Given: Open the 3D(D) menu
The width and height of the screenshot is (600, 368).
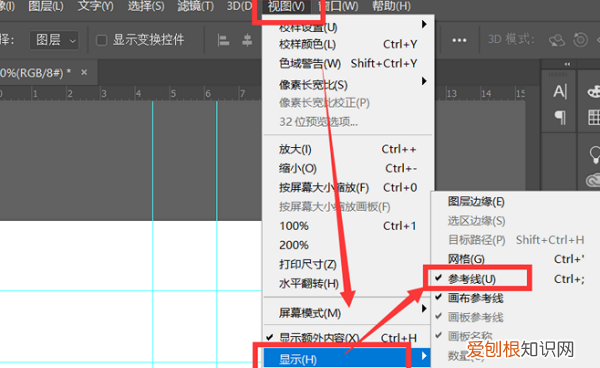Looking at the screenshot, I should click(239, 7).
